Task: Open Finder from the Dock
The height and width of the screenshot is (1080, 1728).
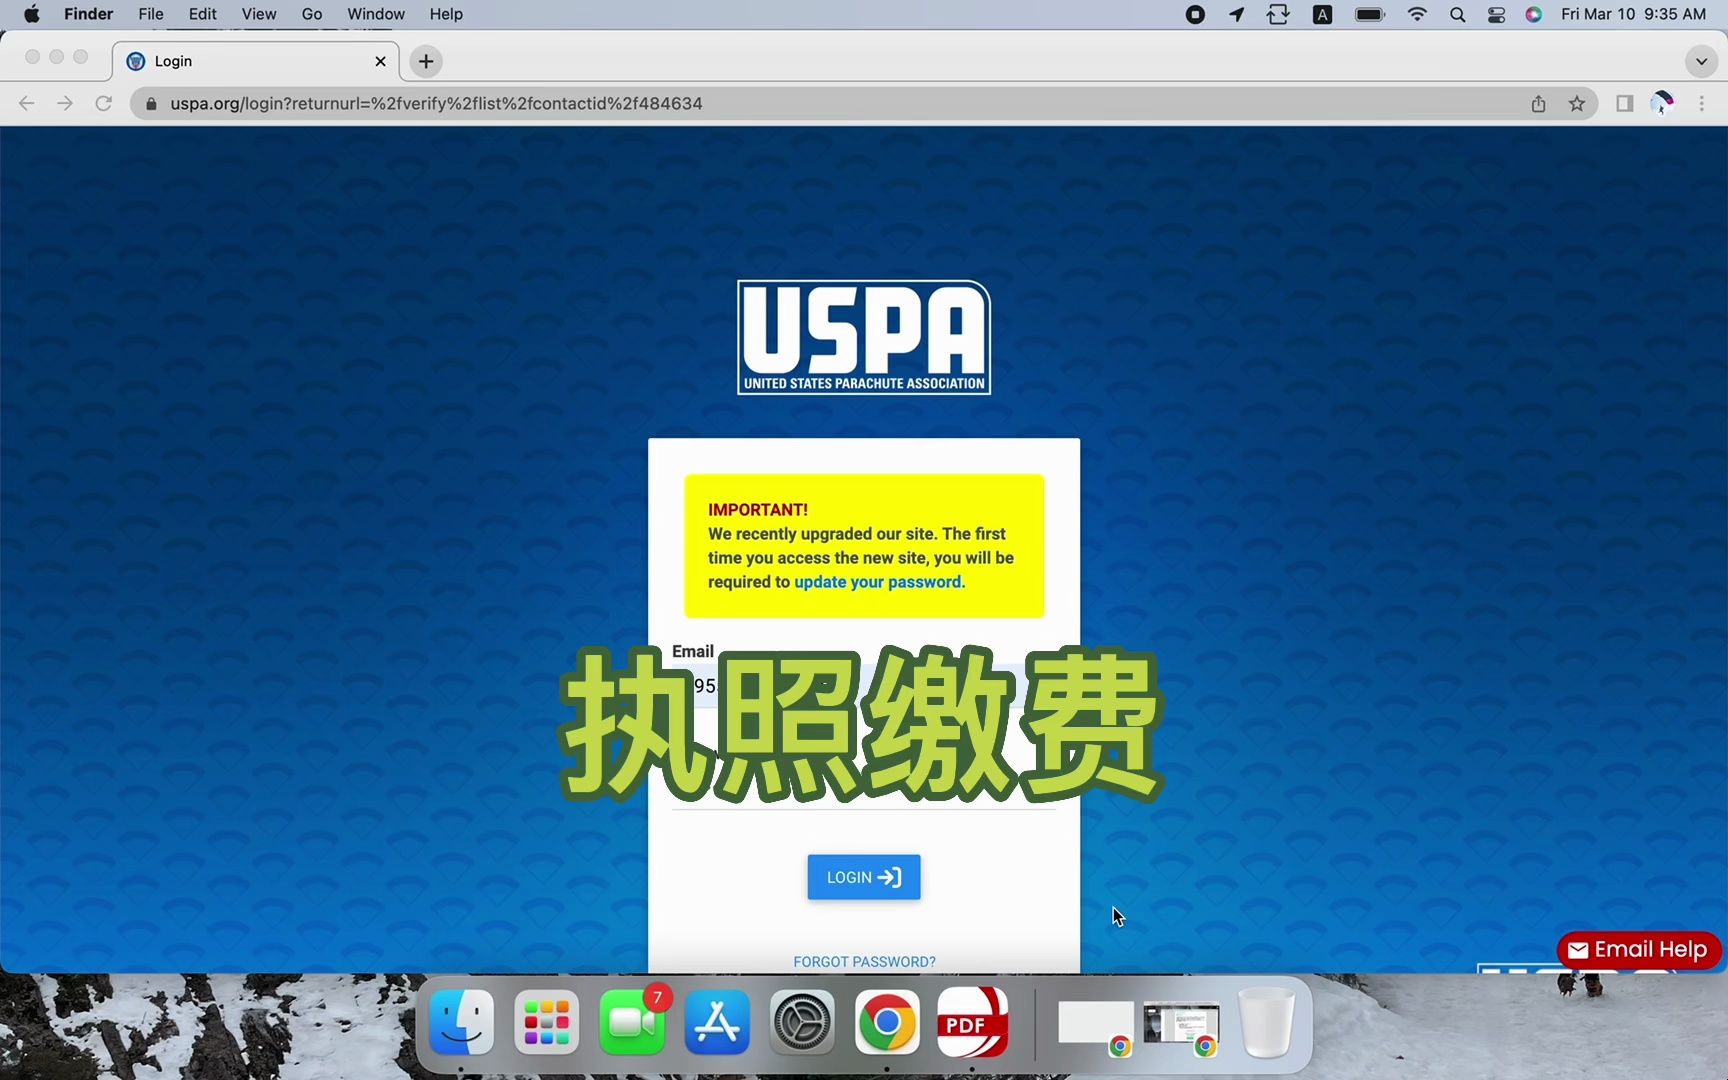Action: tap(461, 1023)
